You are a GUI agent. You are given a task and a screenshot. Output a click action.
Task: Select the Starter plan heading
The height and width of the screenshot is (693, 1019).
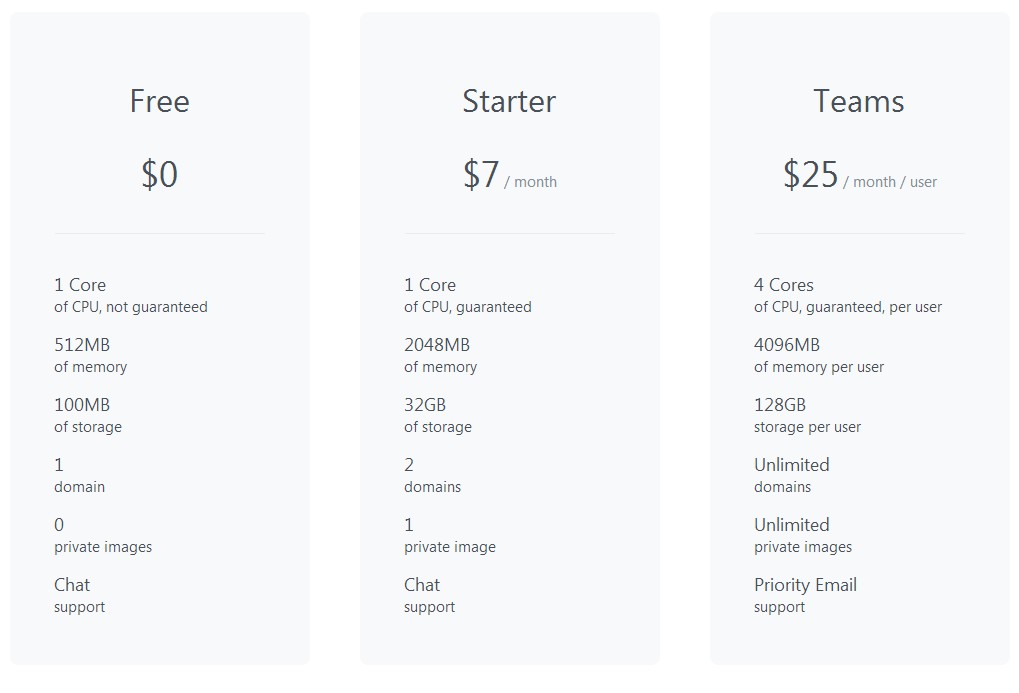[509, 101]
